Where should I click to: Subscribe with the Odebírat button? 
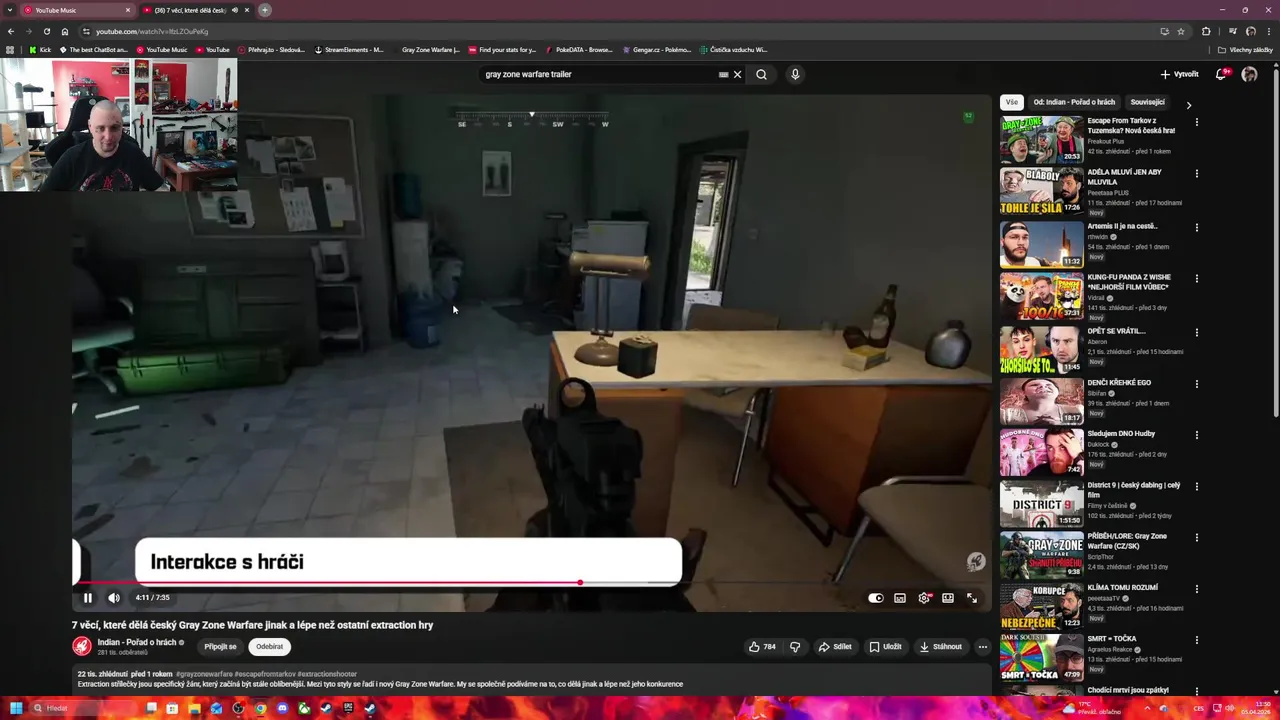[269, 647]
